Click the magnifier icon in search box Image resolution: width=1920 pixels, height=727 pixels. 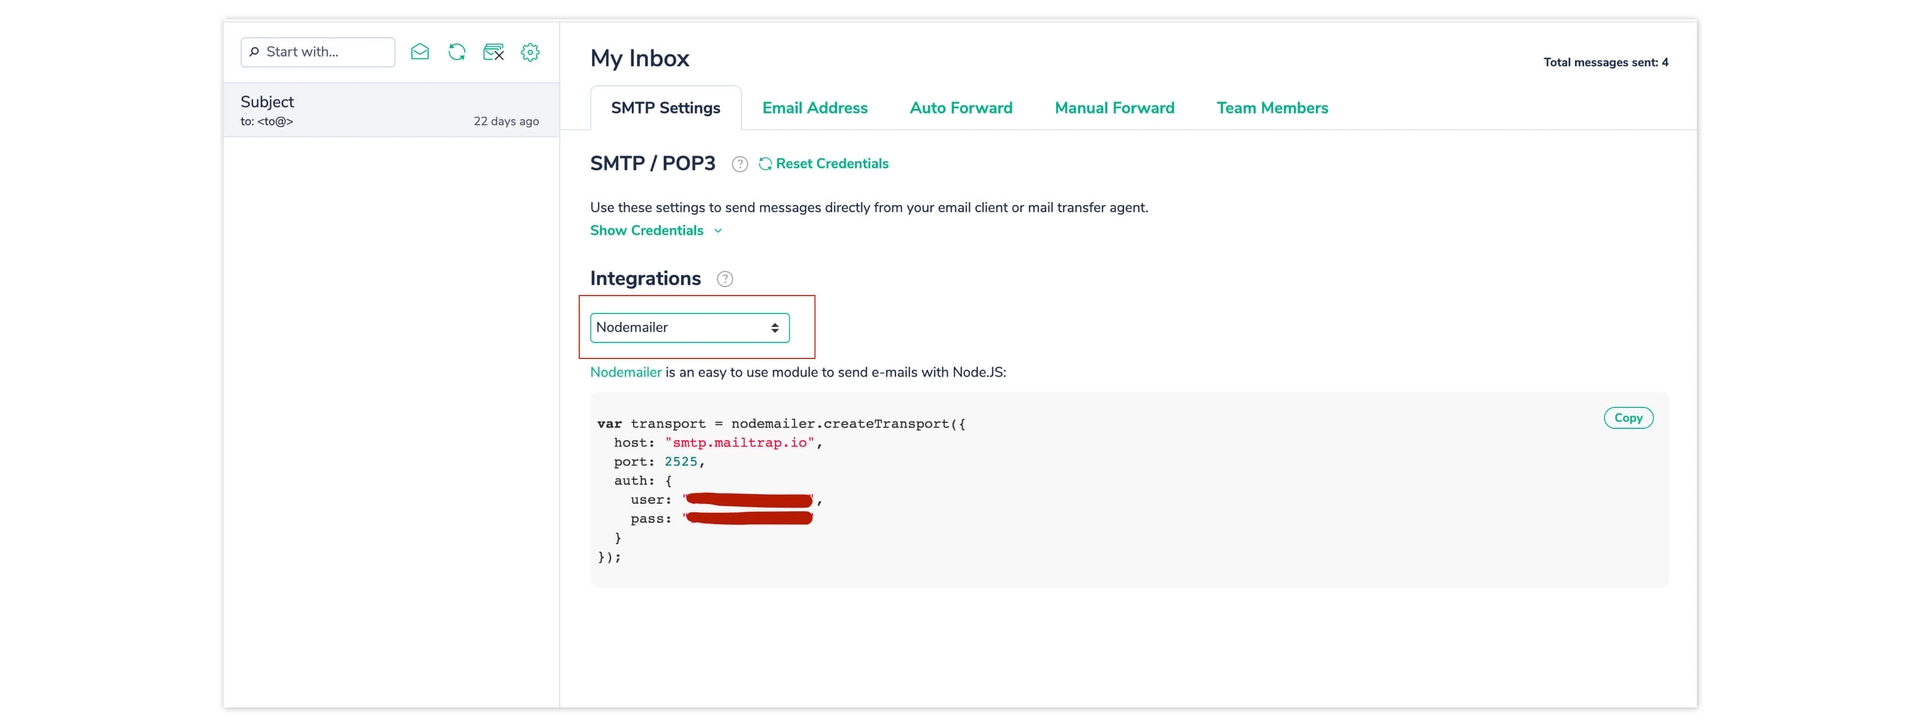(x=254, y=52)
